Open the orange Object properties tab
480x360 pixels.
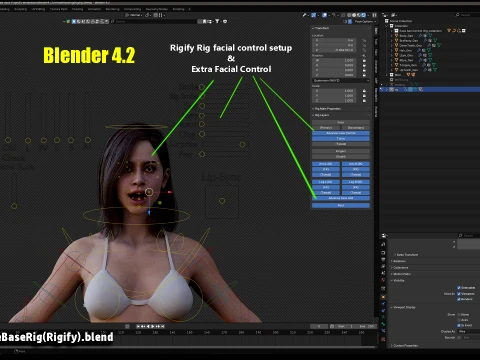(x=383, y=297)
